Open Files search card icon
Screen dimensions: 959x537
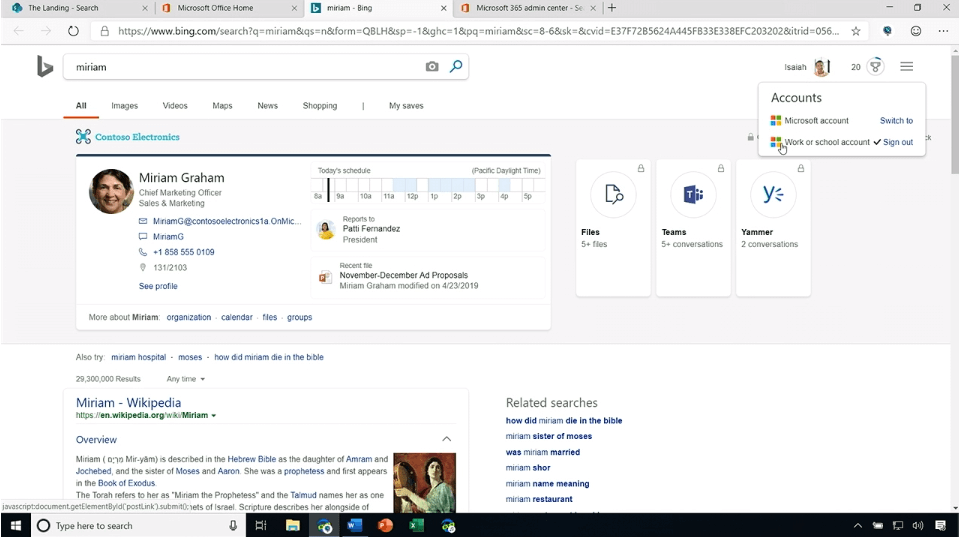613,194
